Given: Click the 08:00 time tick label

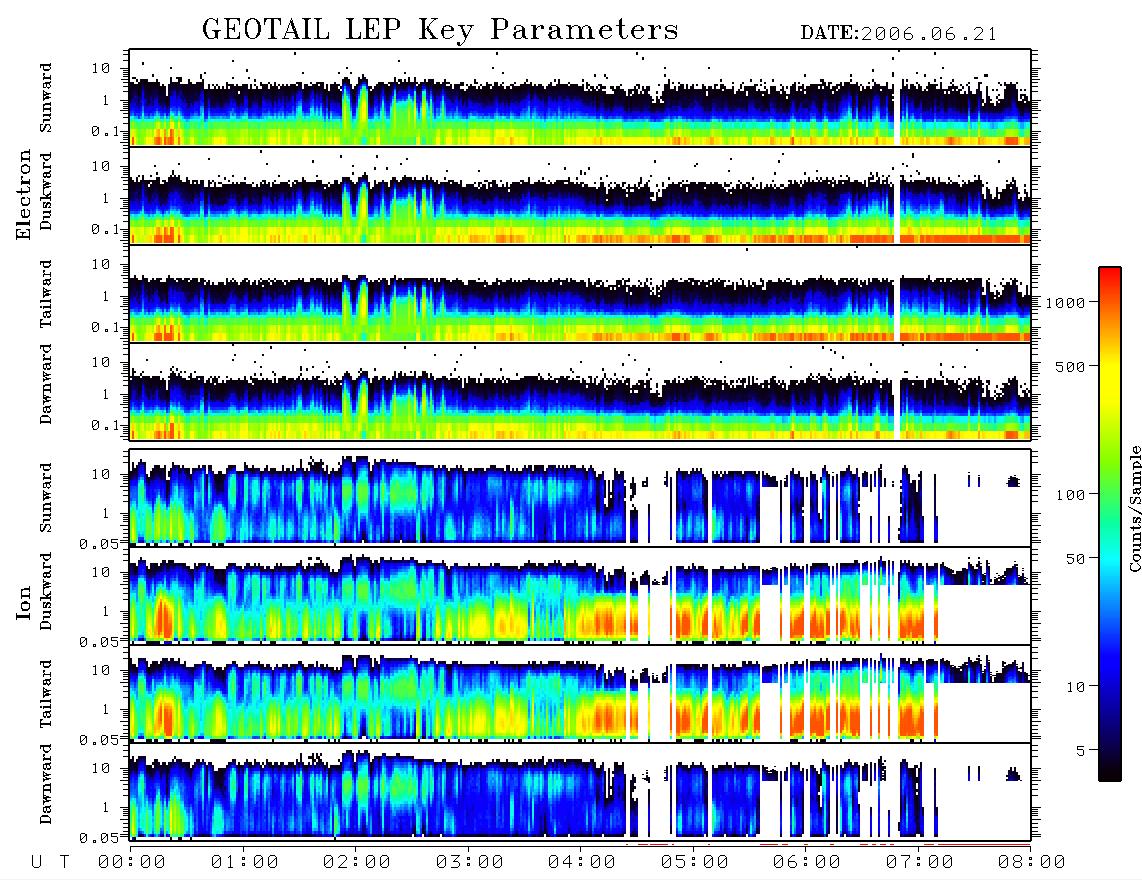Looking at the screenshot, I should pos(1032,862).
